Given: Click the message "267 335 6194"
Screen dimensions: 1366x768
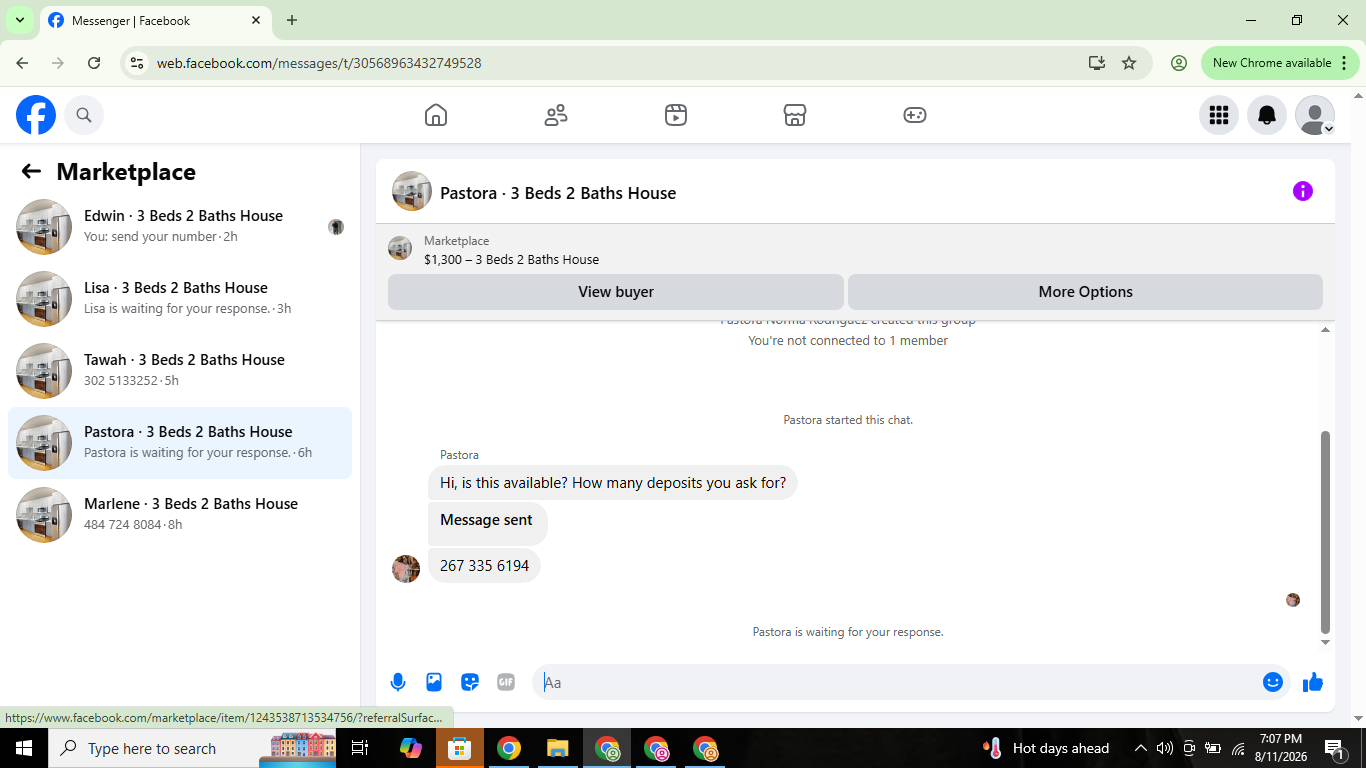Looking at the screenshot, I should point(484,566).
